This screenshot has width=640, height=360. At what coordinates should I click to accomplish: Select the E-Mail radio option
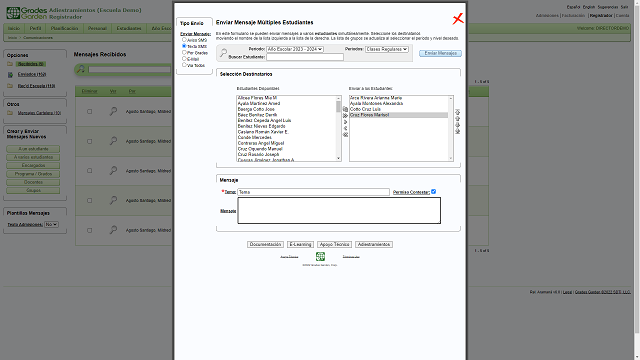pyautogui.click(x=184, y=59)
